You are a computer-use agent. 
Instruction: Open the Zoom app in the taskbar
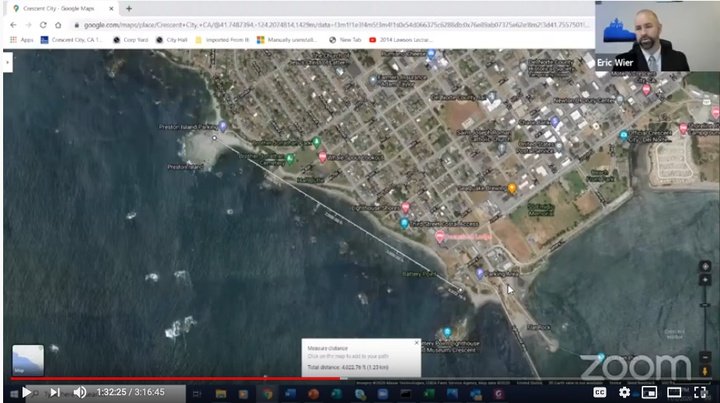[382, 394]
